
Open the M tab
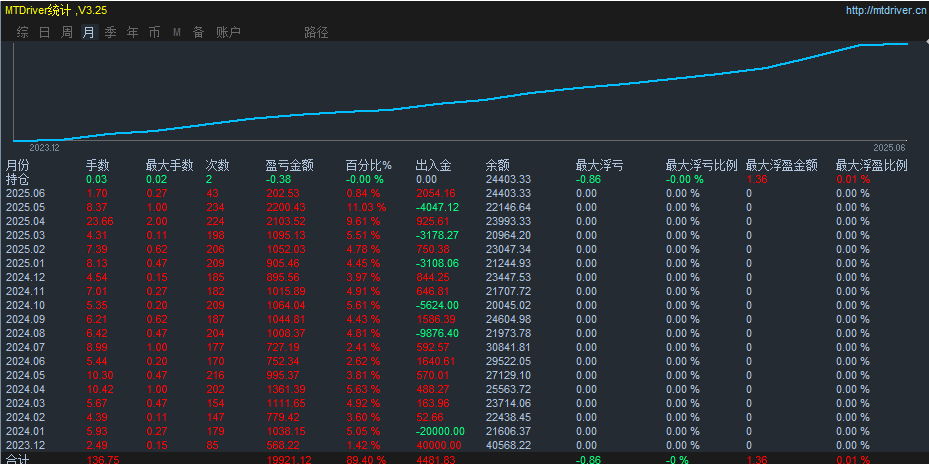point(177,33)
